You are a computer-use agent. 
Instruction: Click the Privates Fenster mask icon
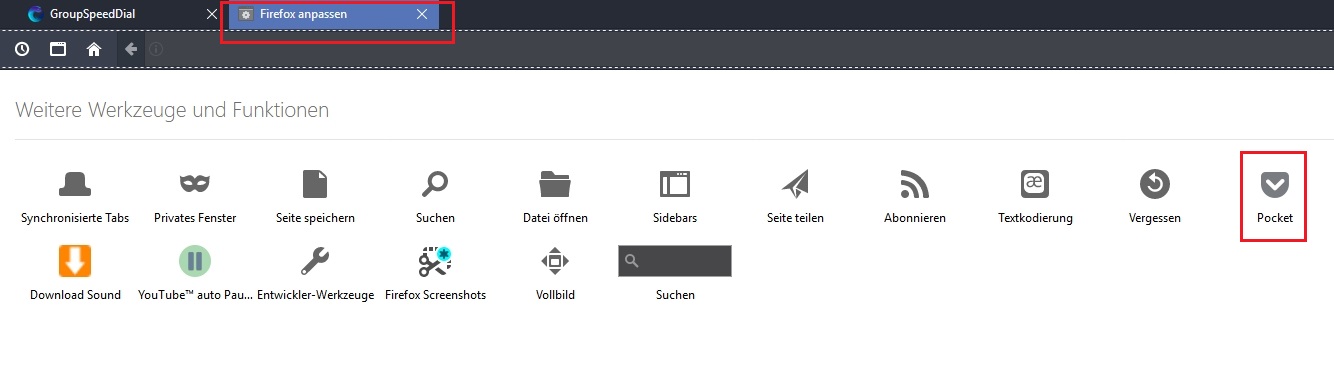pos(195,184)
